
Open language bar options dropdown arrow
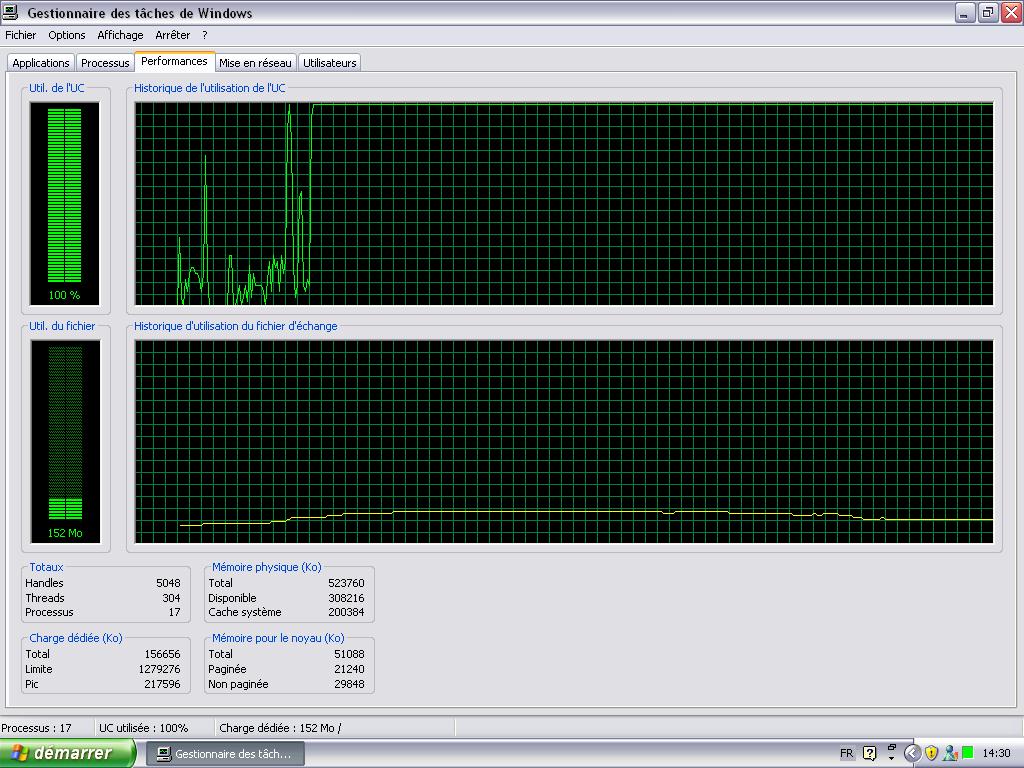pos(891,758)
